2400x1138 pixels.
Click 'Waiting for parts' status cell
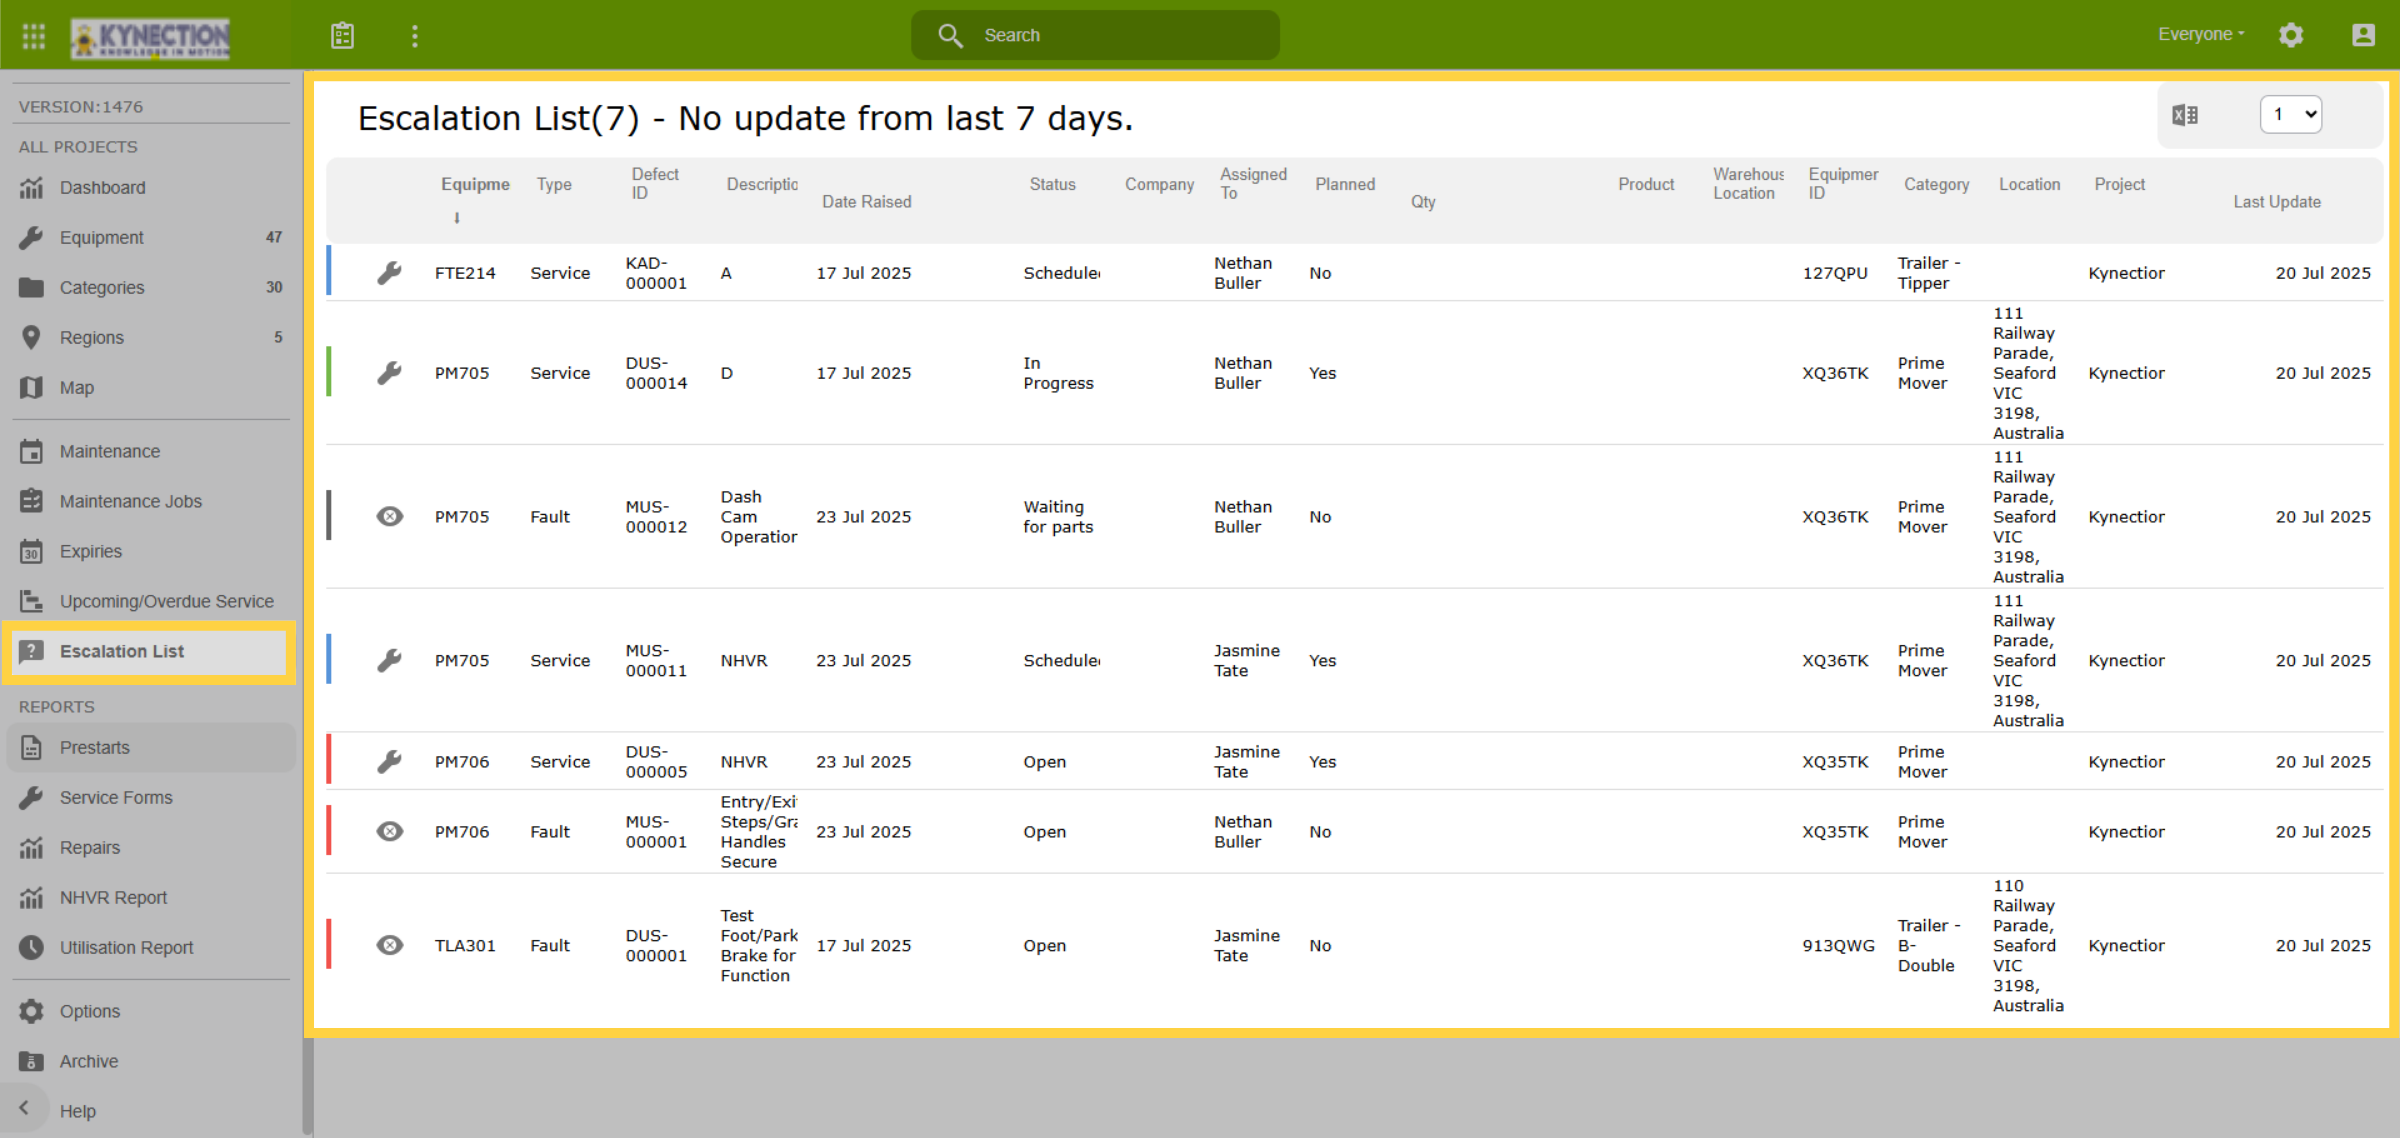1058,517
